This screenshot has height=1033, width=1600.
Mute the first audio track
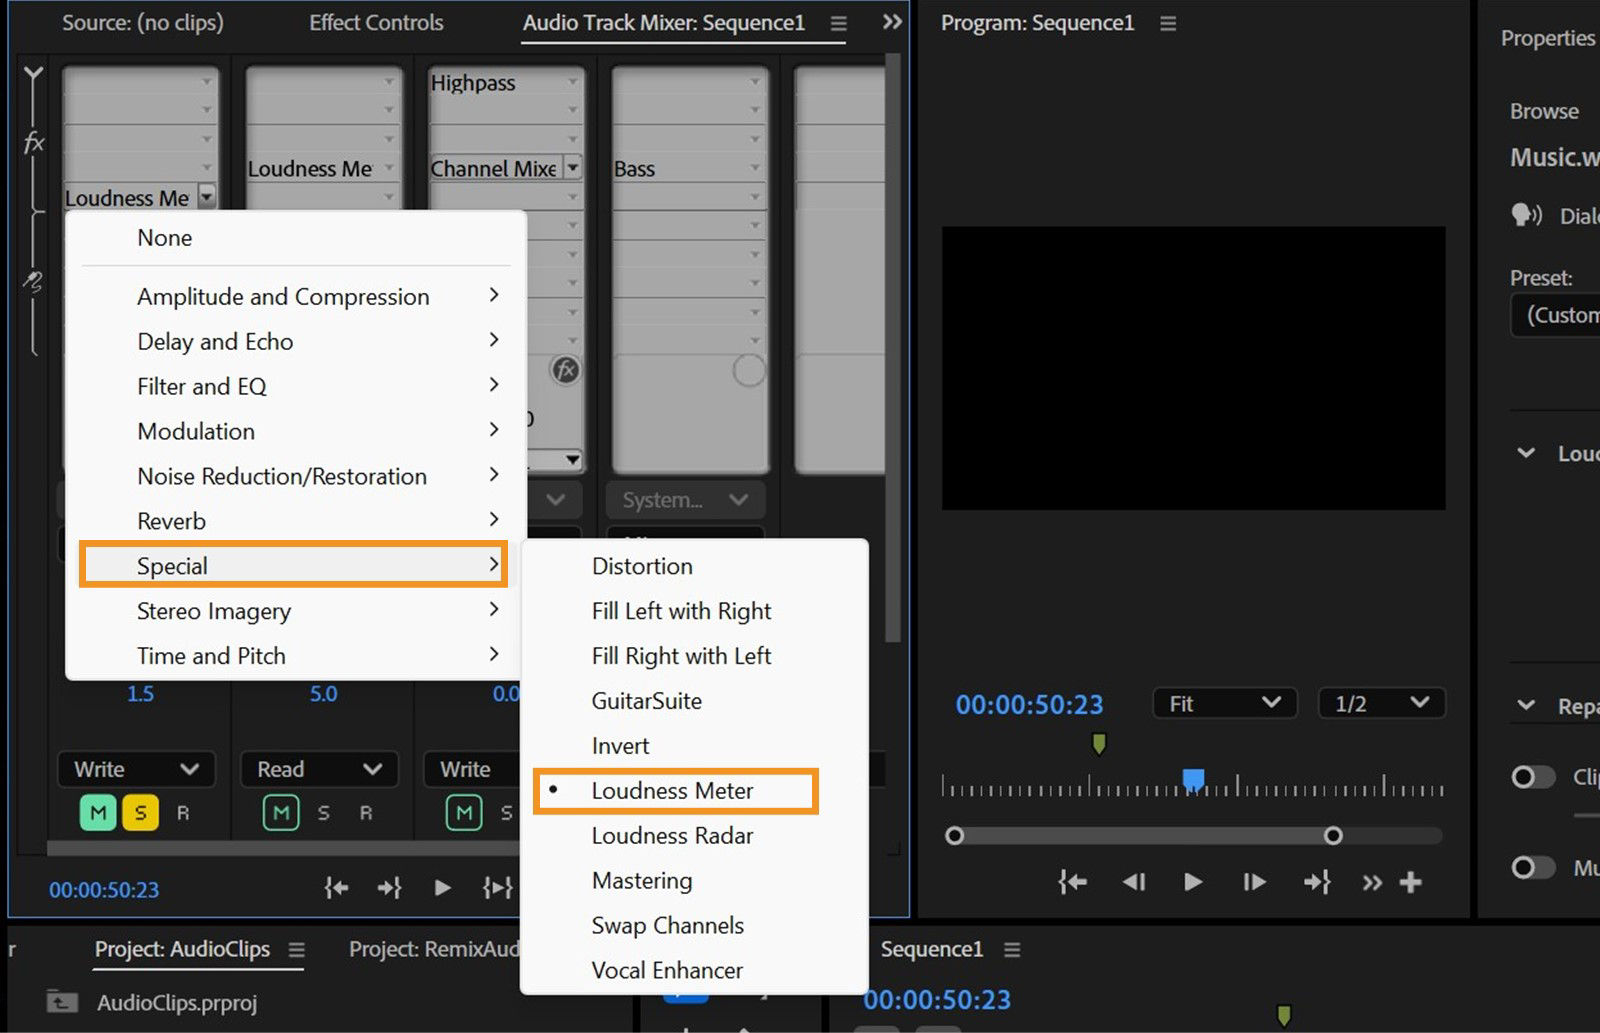click(x=96, y=812)
